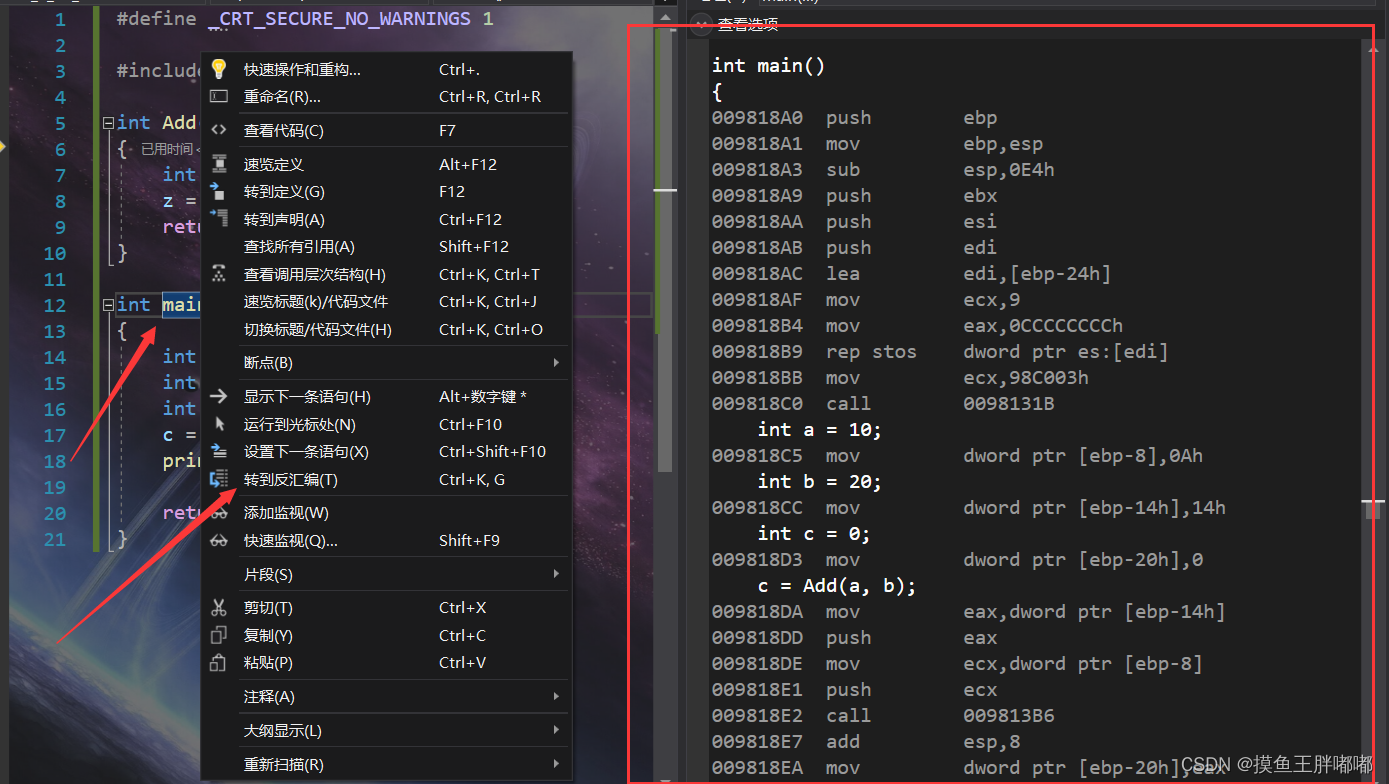Click line number 20 in the editor gutter

click(x=55, y=513)
